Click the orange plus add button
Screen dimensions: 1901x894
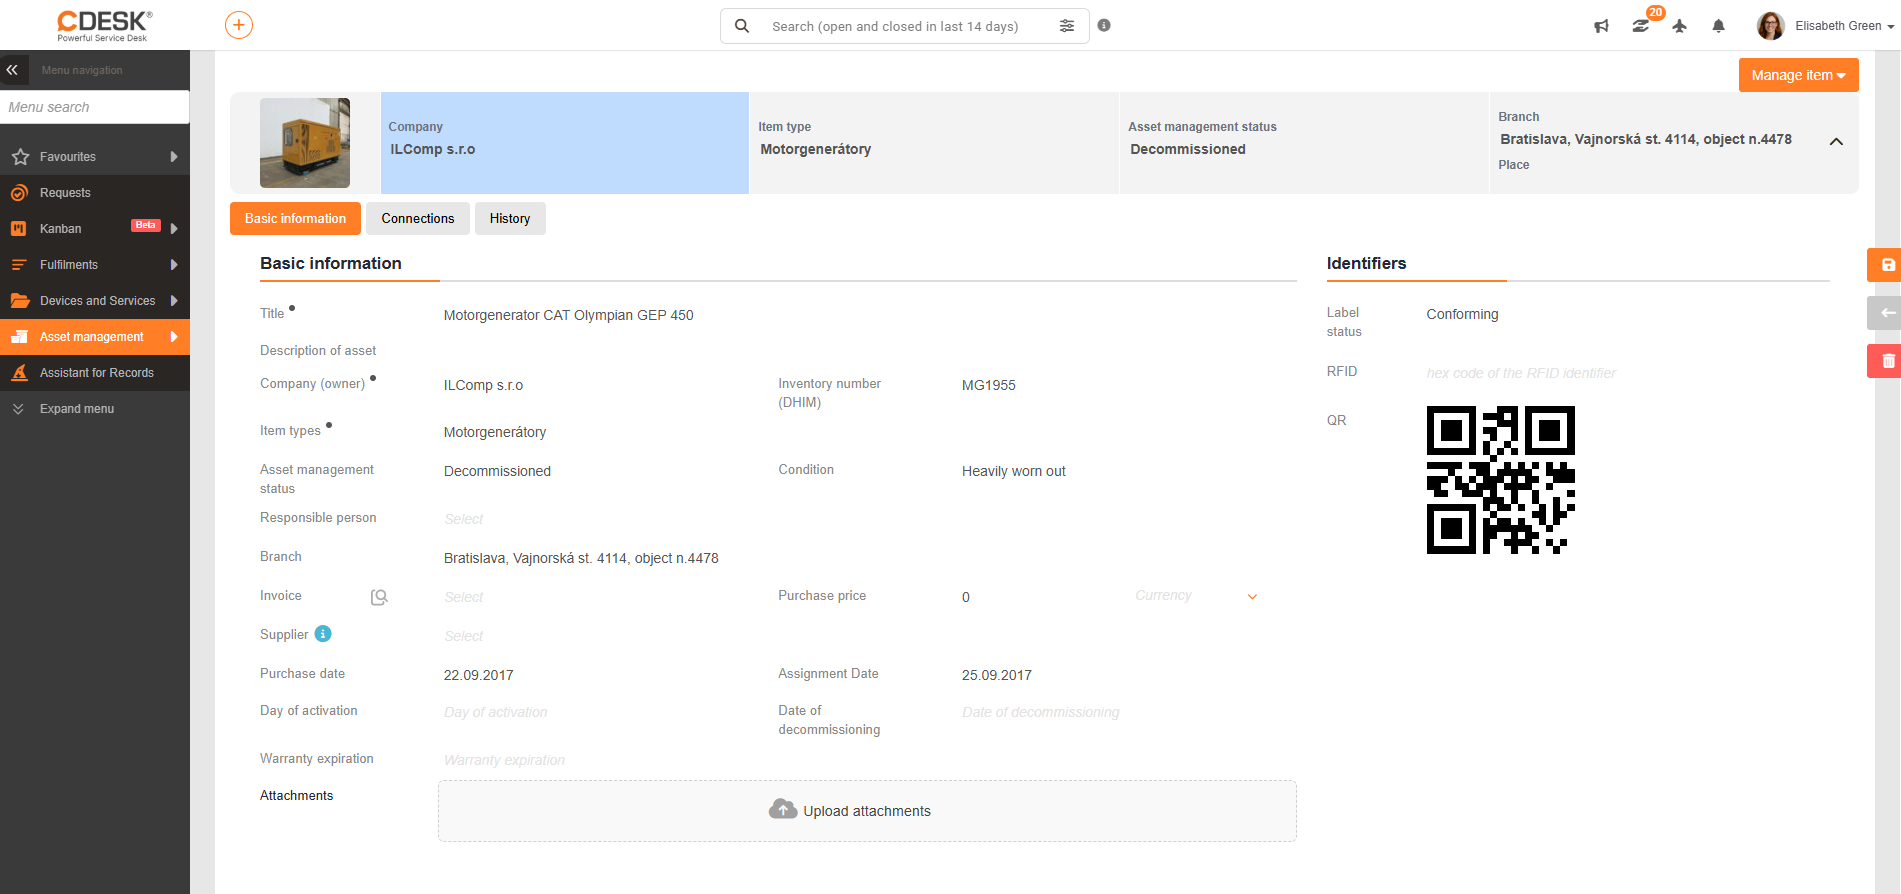(239, 25)
